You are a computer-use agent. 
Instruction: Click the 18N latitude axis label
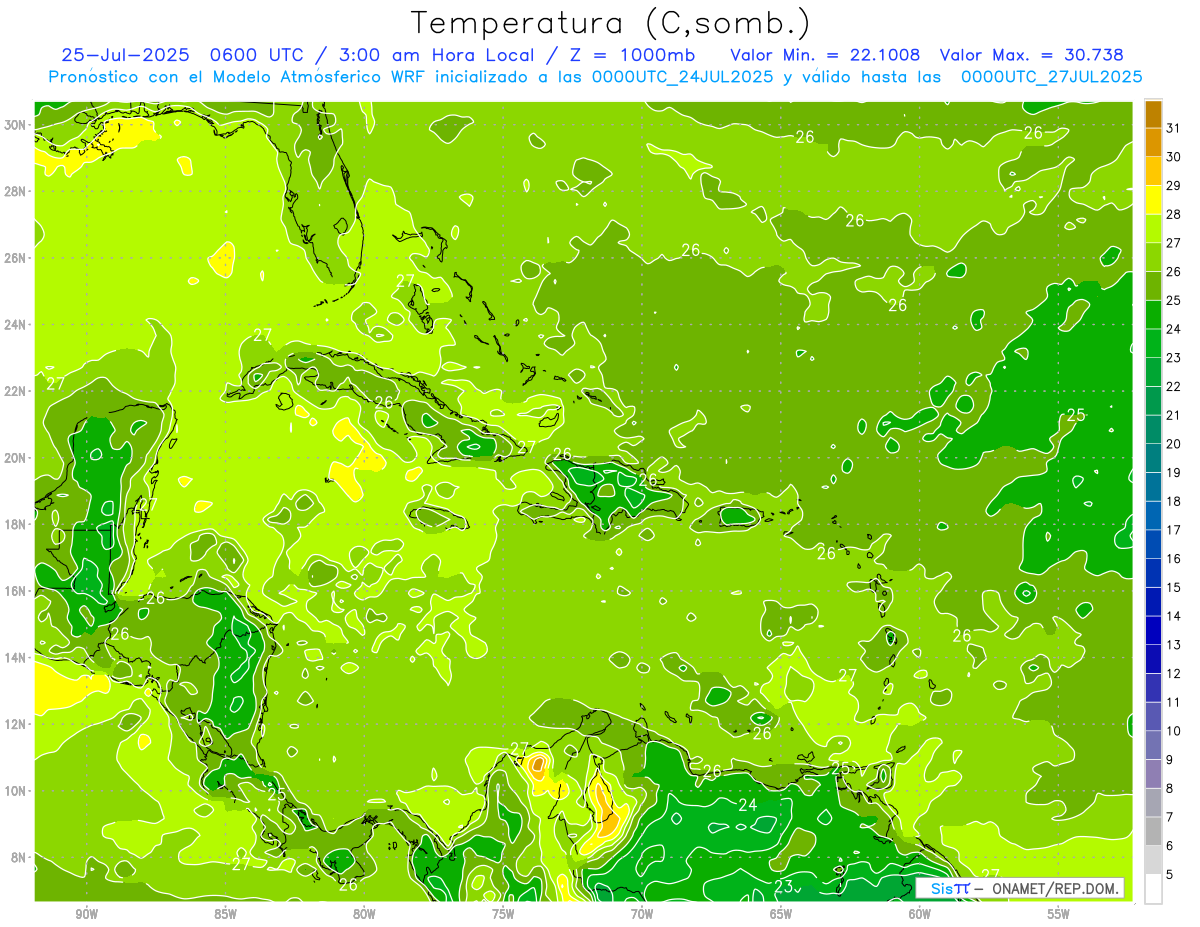[x=15, y=524]
